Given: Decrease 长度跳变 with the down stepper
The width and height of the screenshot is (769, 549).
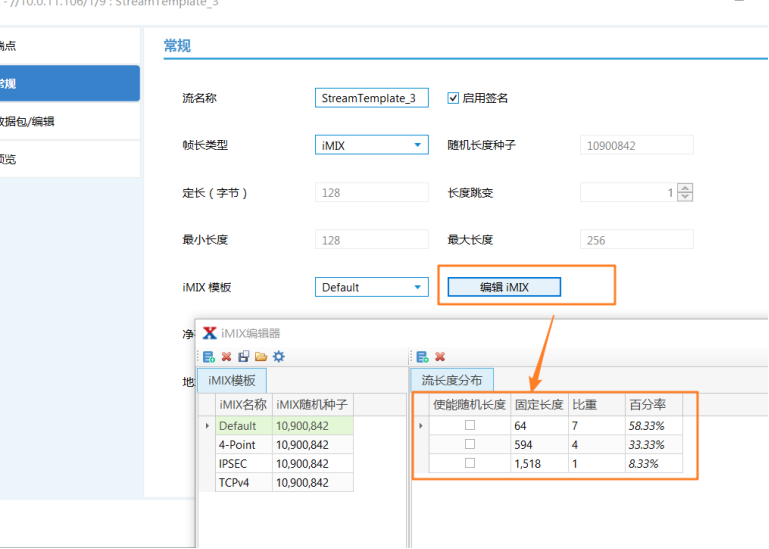Looking at the screenshot, I should tap(685, 197).
